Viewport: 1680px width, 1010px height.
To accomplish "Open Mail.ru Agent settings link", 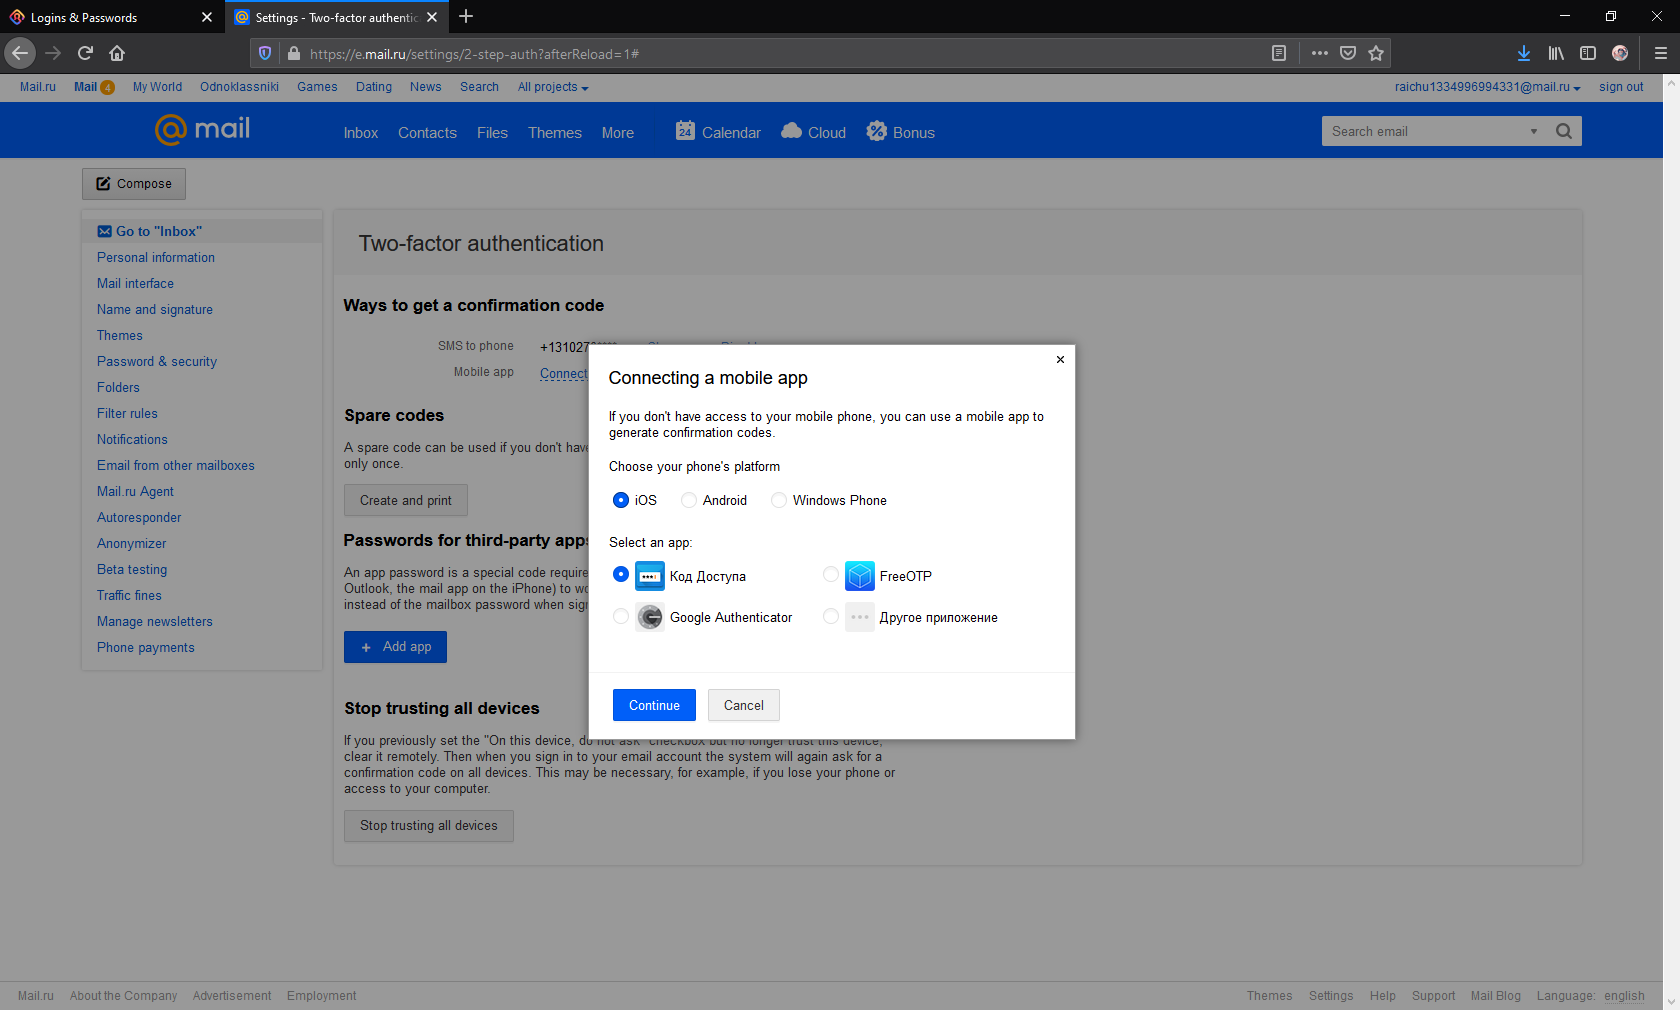I will (x=135, y=491).
